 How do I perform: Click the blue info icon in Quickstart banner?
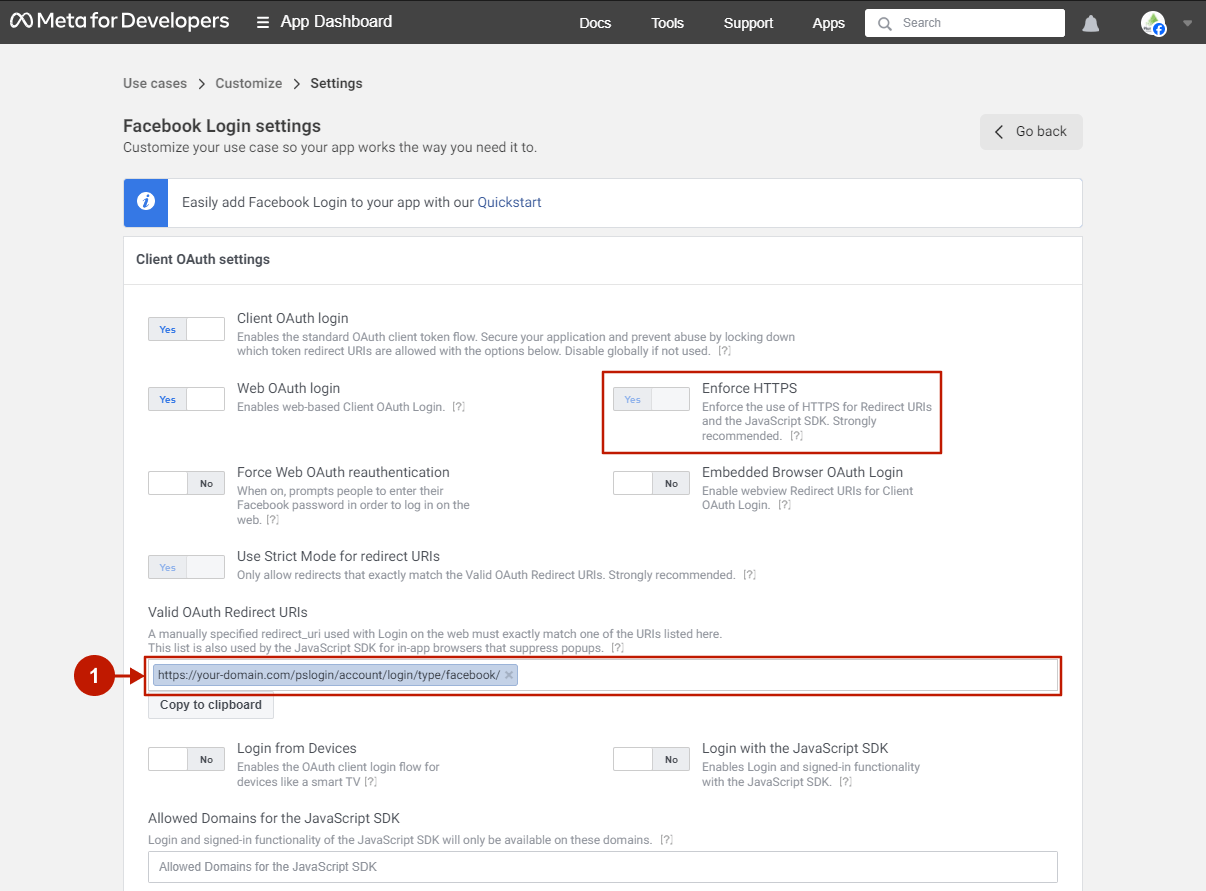pos(146,202)
